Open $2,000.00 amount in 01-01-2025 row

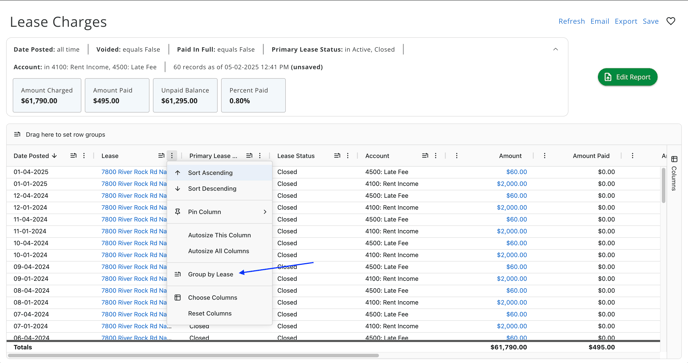[x=512, y=183]
